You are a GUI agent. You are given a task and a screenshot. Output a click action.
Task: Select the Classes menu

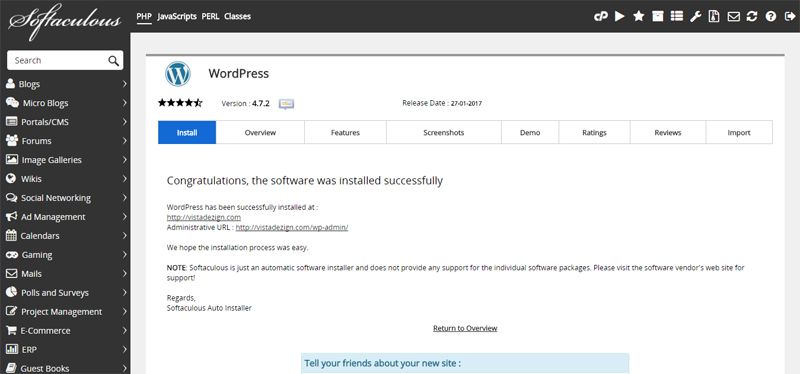(x=237, y=16)
